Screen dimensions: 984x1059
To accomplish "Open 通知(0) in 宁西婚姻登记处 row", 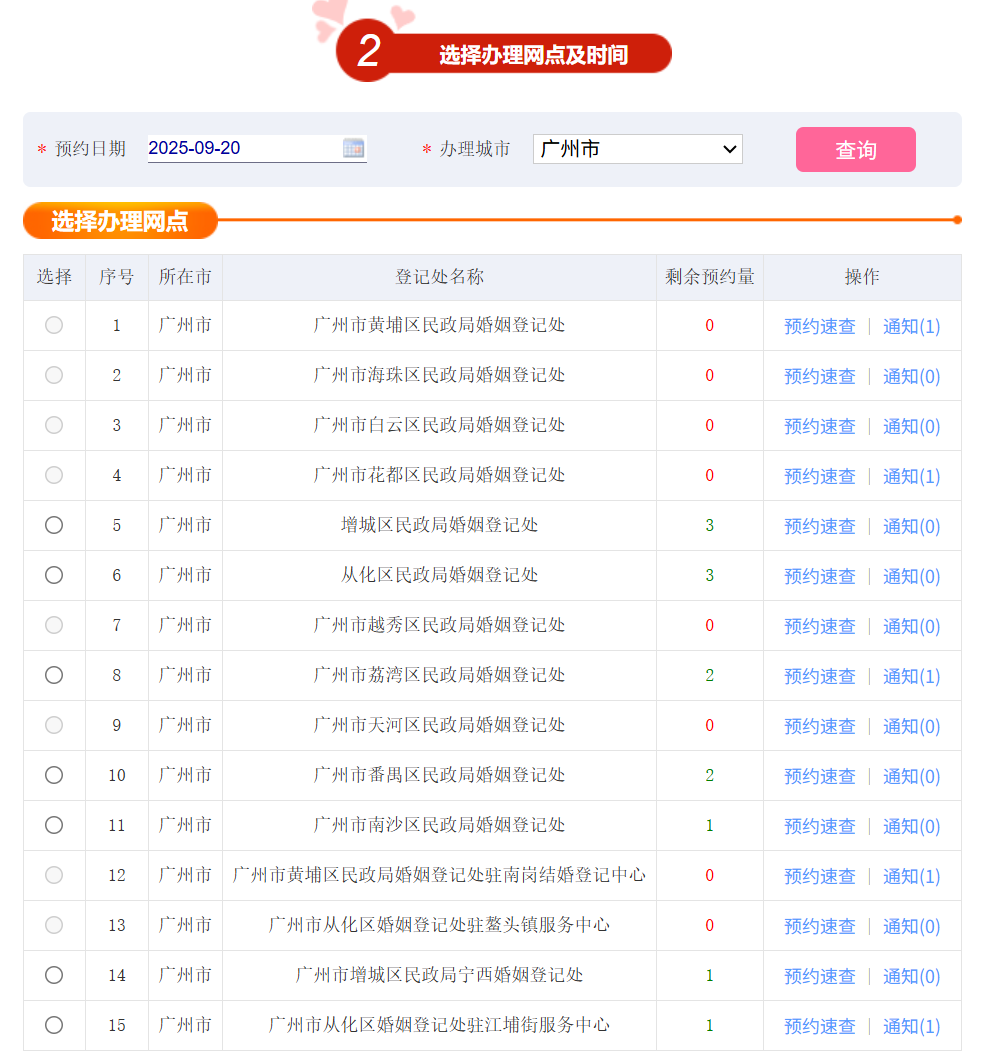I will [x=912, y=976].
